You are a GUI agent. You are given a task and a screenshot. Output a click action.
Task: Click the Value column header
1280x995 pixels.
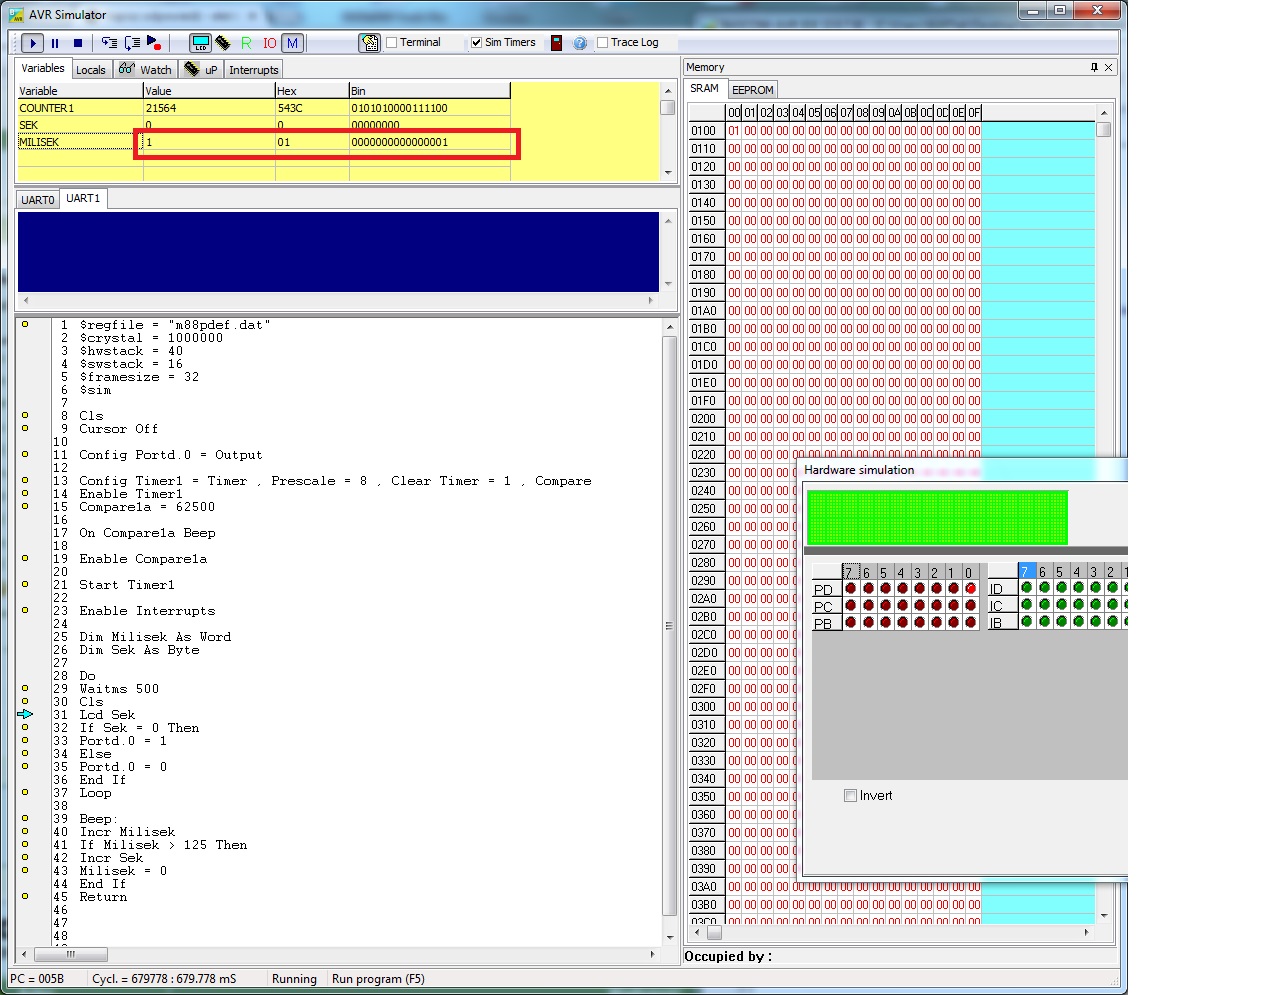(x=209, y=91)
